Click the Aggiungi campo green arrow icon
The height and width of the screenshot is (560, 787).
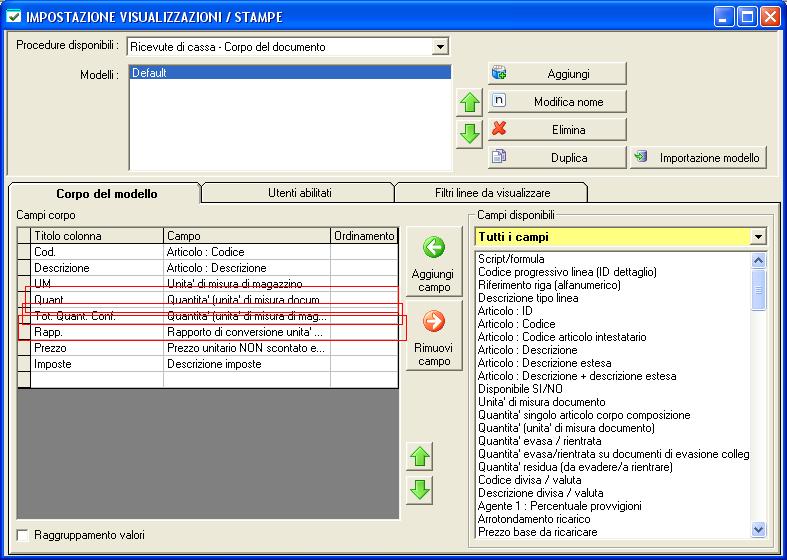coord(434,248)
